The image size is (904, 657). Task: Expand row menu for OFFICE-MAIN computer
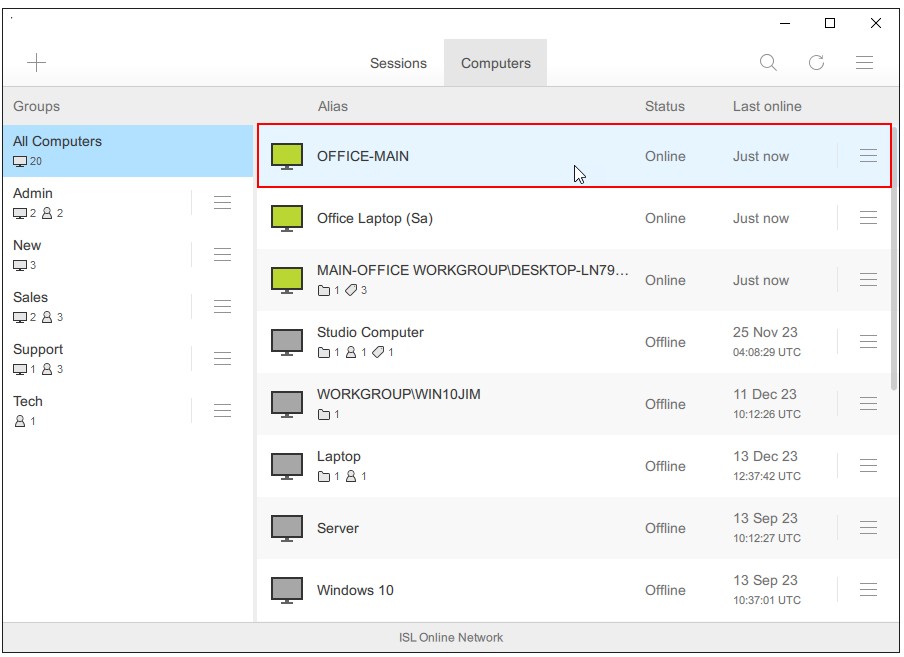868,156
